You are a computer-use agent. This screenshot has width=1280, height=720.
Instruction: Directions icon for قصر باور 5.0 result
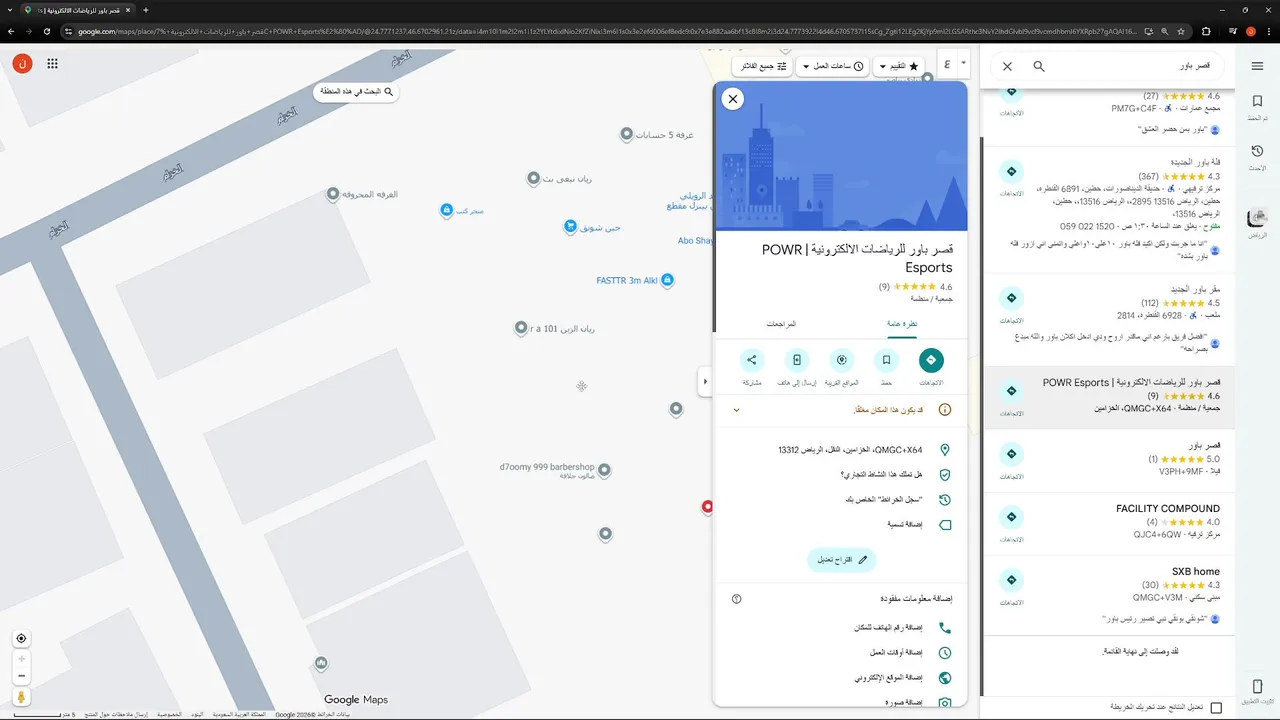(1012, 454)
